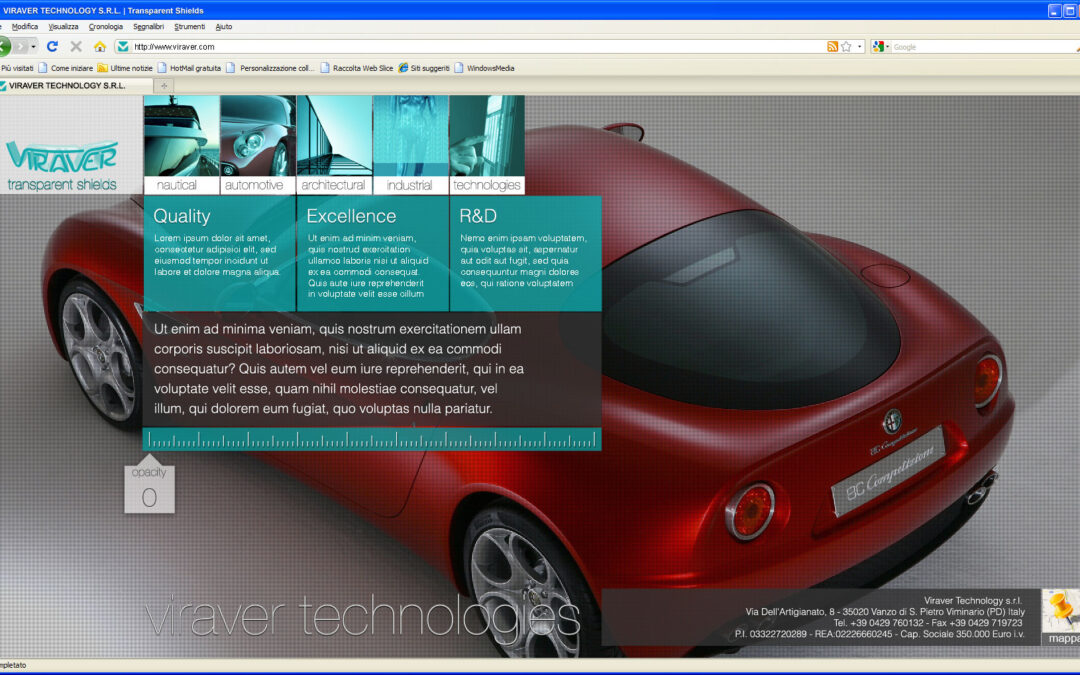
Task: Open the Come iniziare bookmark
Action: tap(65, 68)
